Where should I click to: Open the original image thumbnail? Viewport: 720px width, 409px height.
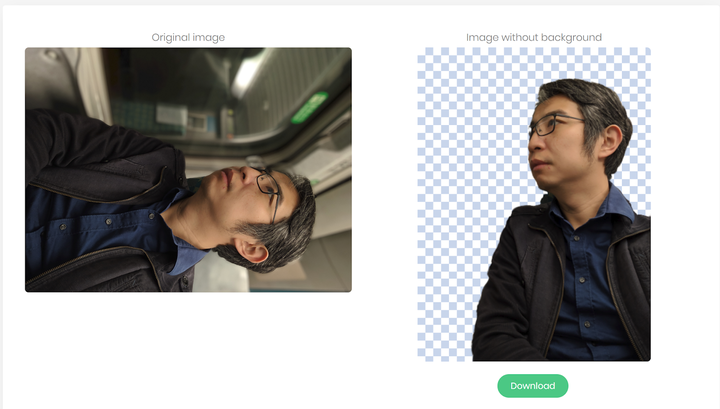(x=188, y=169)
